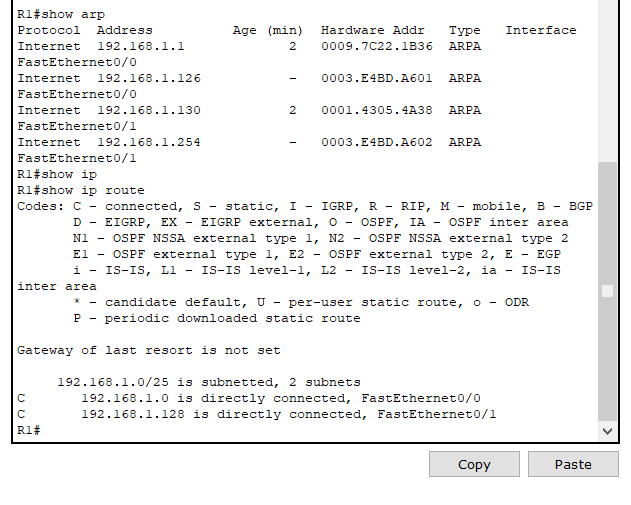Click the 'R1#show arp' command line

pyautogui.click(x=61, y=14)
